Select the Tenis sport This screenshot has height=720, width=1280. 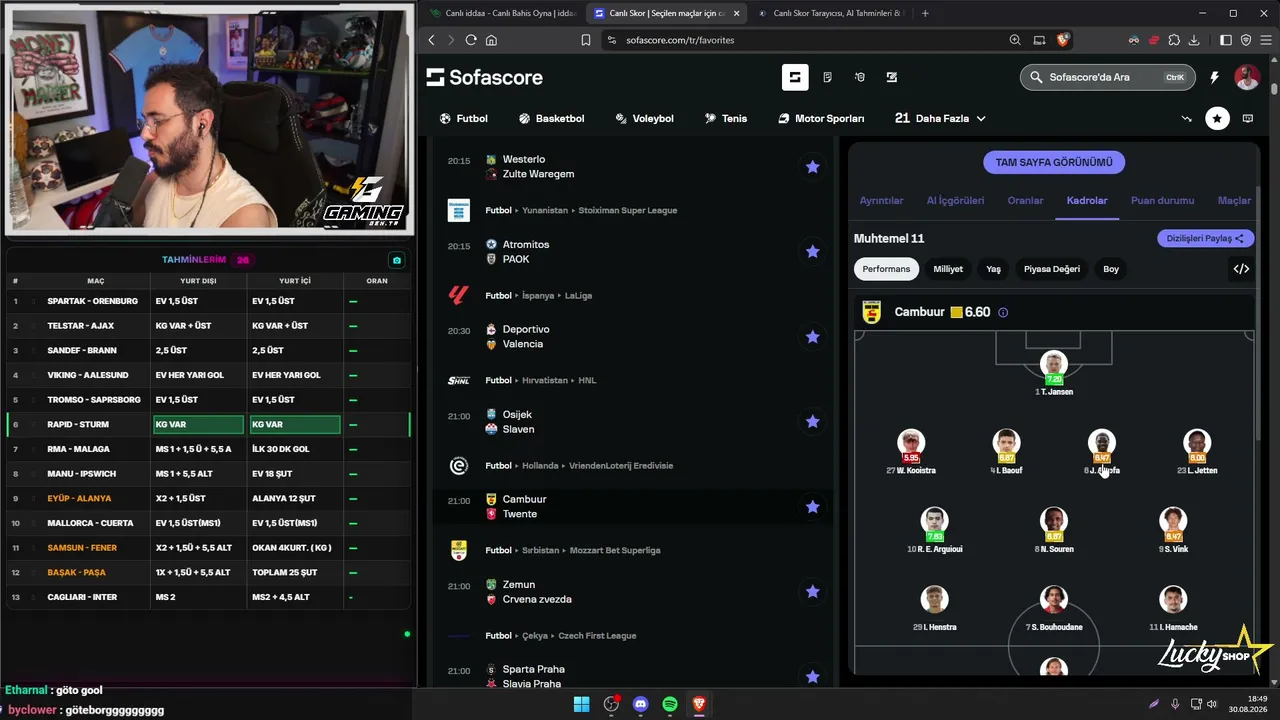[x=726, y=118]
